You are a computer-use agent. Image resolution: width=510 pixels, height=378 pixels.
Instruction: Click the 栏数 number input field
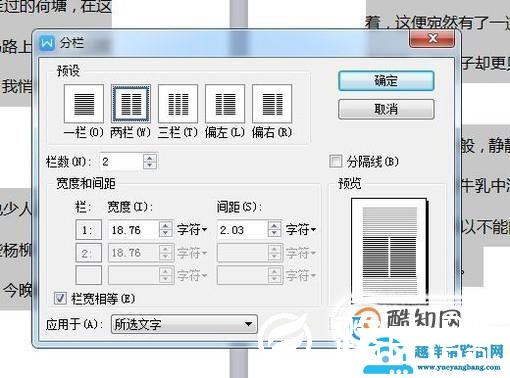(121, 162)
